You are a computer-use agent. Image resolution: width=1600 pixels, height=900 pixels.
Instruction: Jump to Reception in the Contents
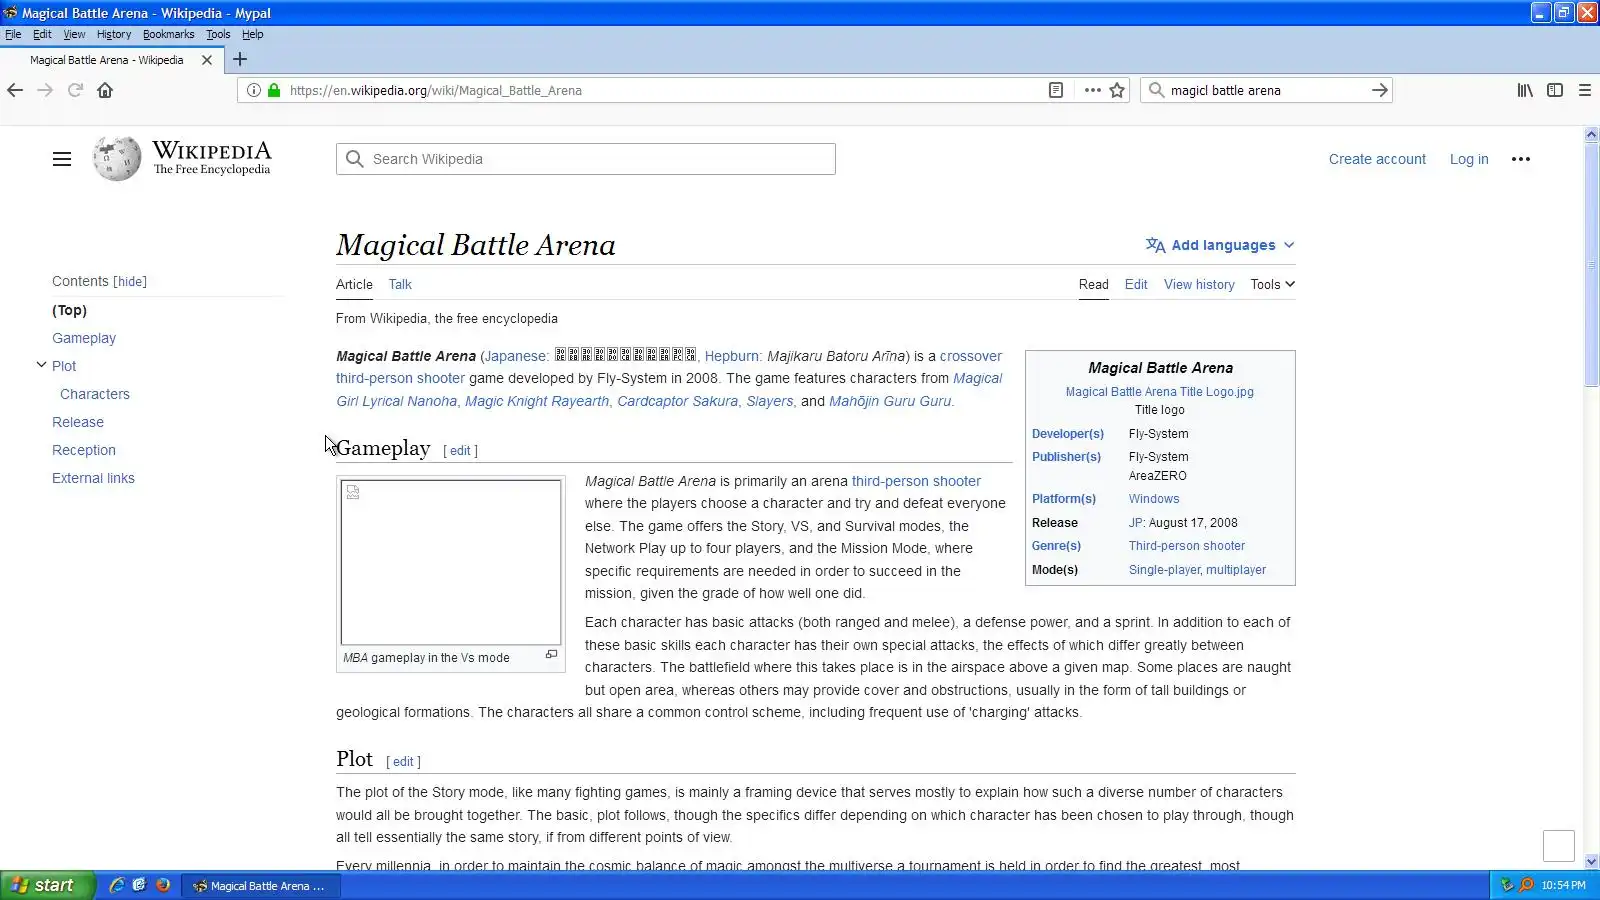pyautogui.click(x=84, y=450)
